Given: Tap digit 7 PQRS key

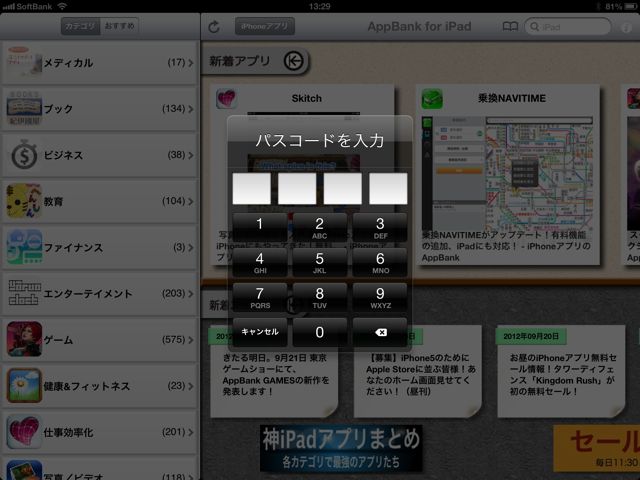Looking at the screenshot, I should pyautogui.click(x=260, y=298).
